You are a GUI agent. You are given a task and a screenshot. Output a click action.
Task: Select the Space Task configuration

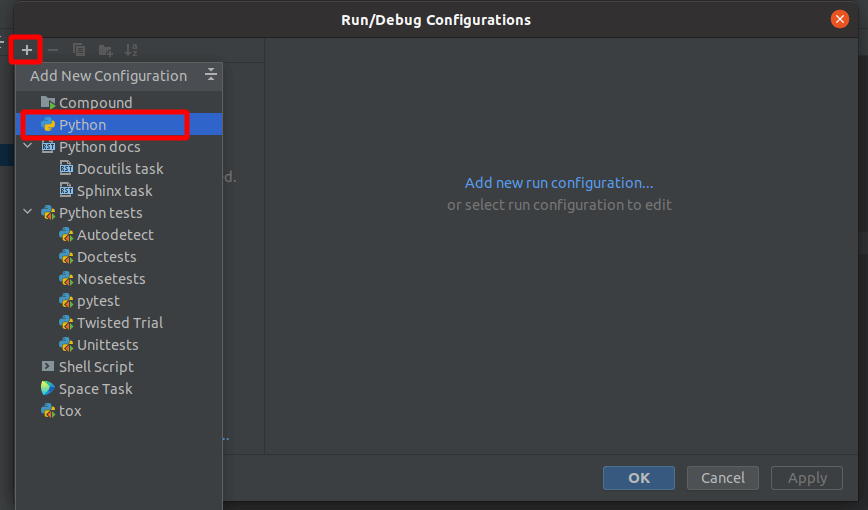95,389
